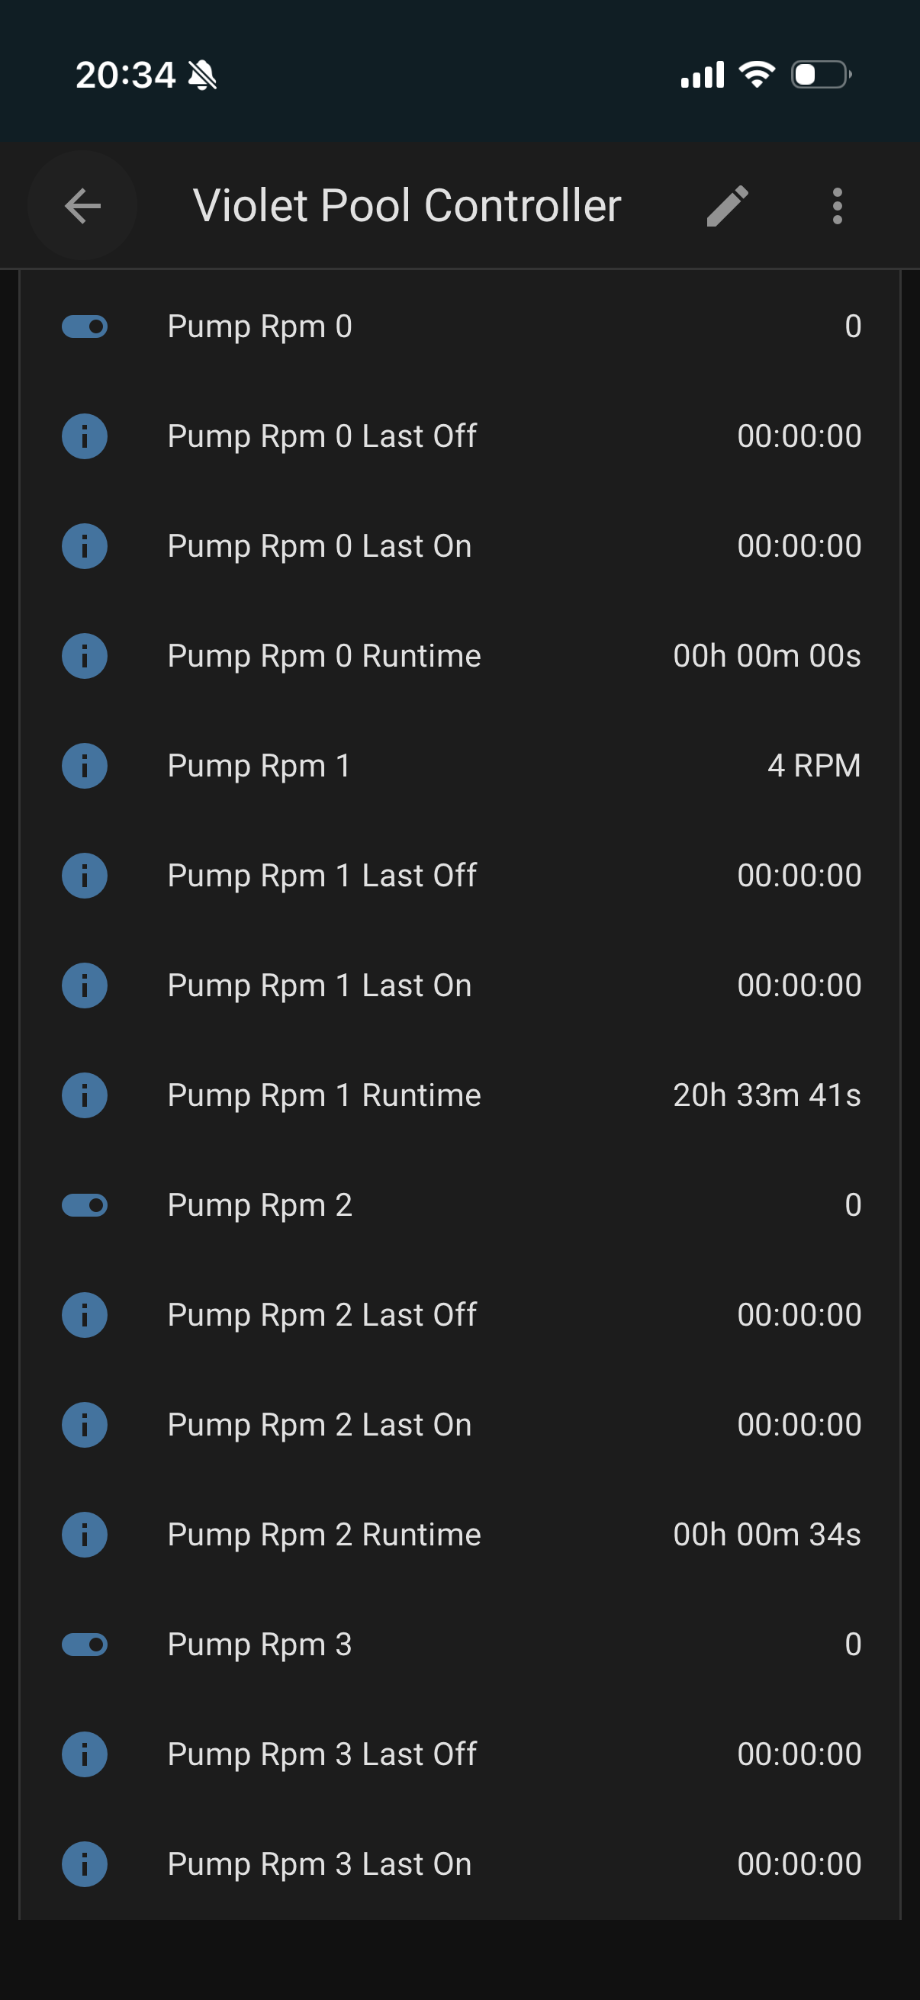Tap the toggle icon for Pump Rpm 3
Image resolution: width=920 pixels, height=2000 pixels.
click(85, 1644)
